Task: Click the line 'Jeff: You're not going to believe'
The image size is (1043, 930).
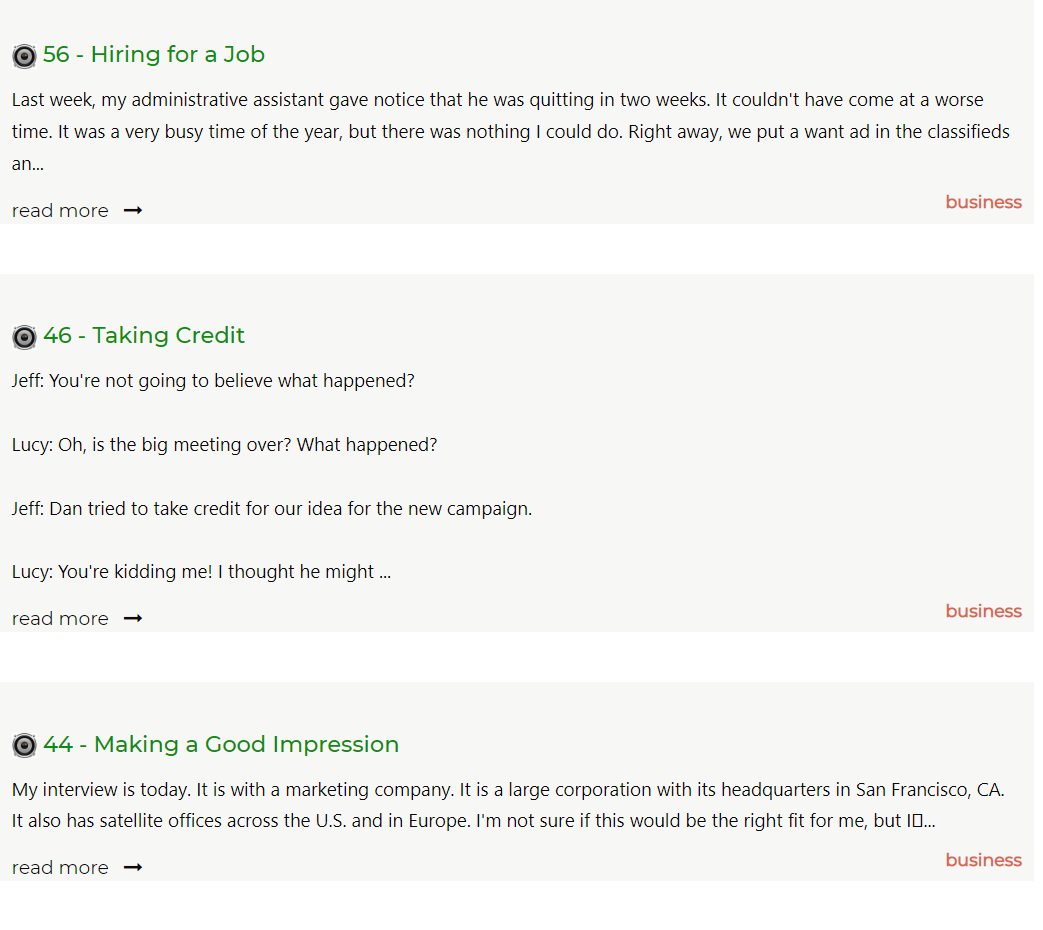Action: [213, 381]
